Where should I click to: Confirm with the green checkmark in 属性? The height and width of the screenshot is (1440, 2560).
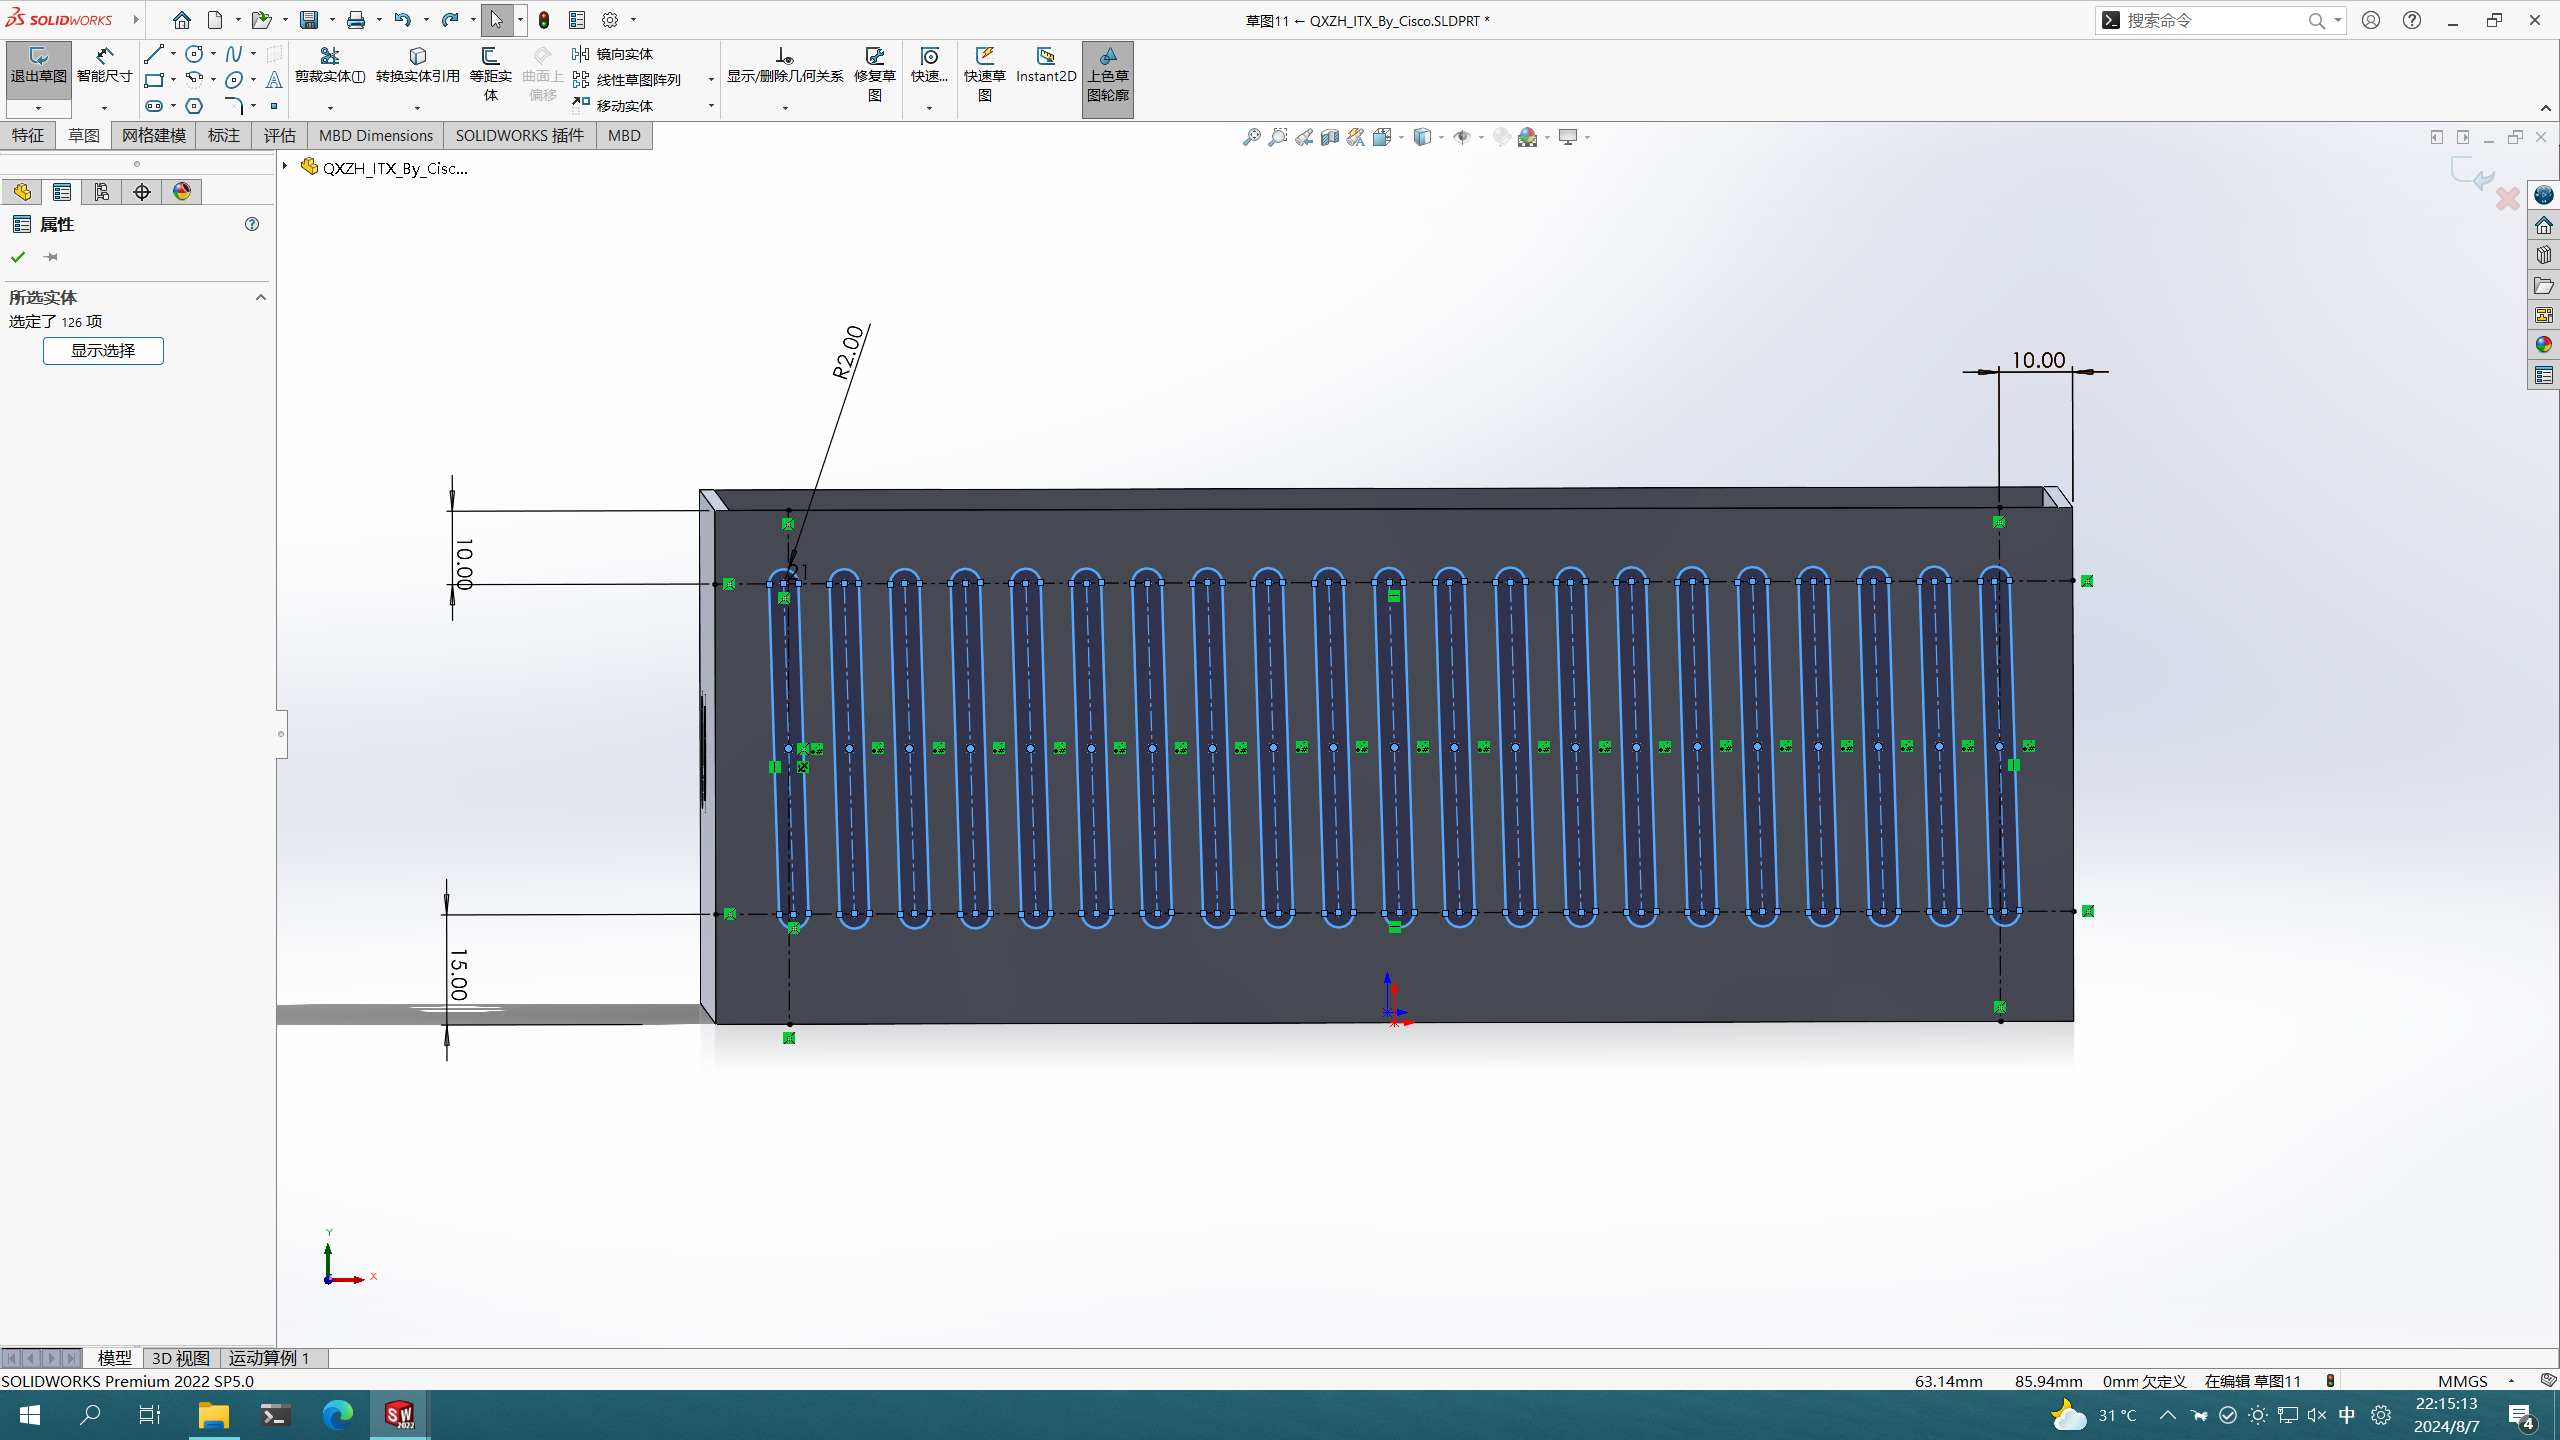pos(18,257)
